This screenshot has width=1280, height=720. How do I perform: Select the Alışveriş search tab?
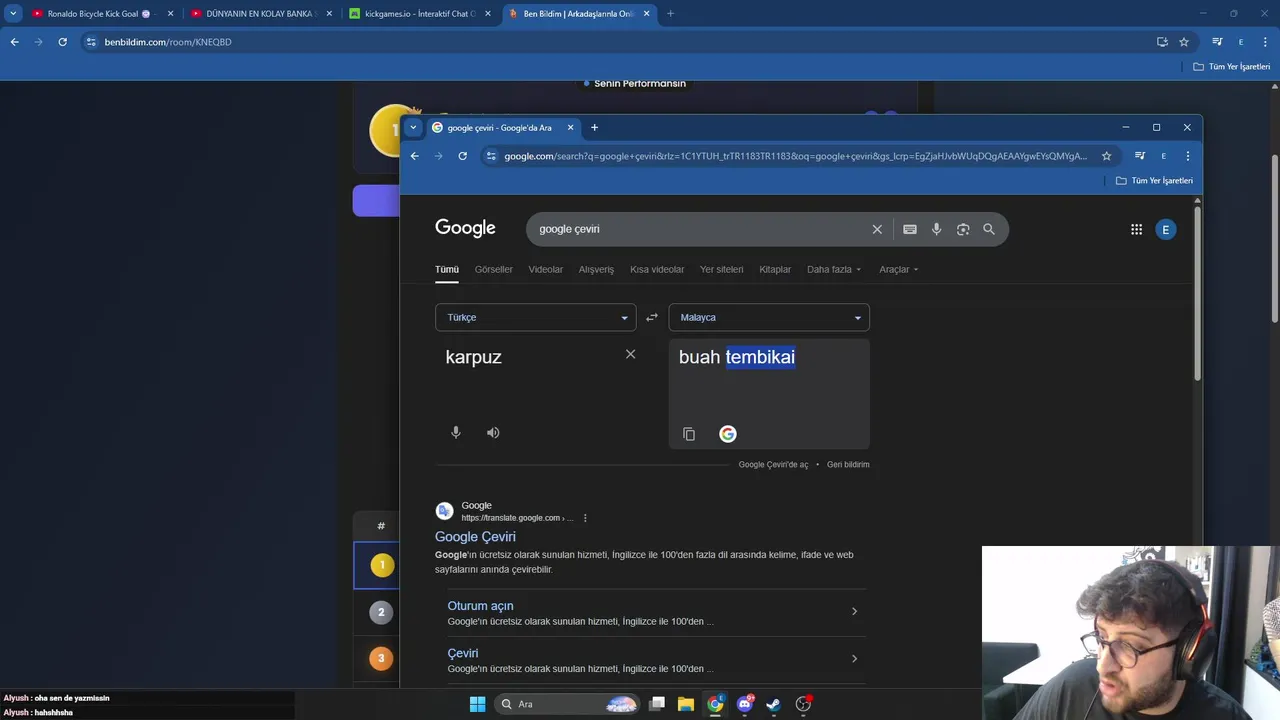[x=596, y=269]
